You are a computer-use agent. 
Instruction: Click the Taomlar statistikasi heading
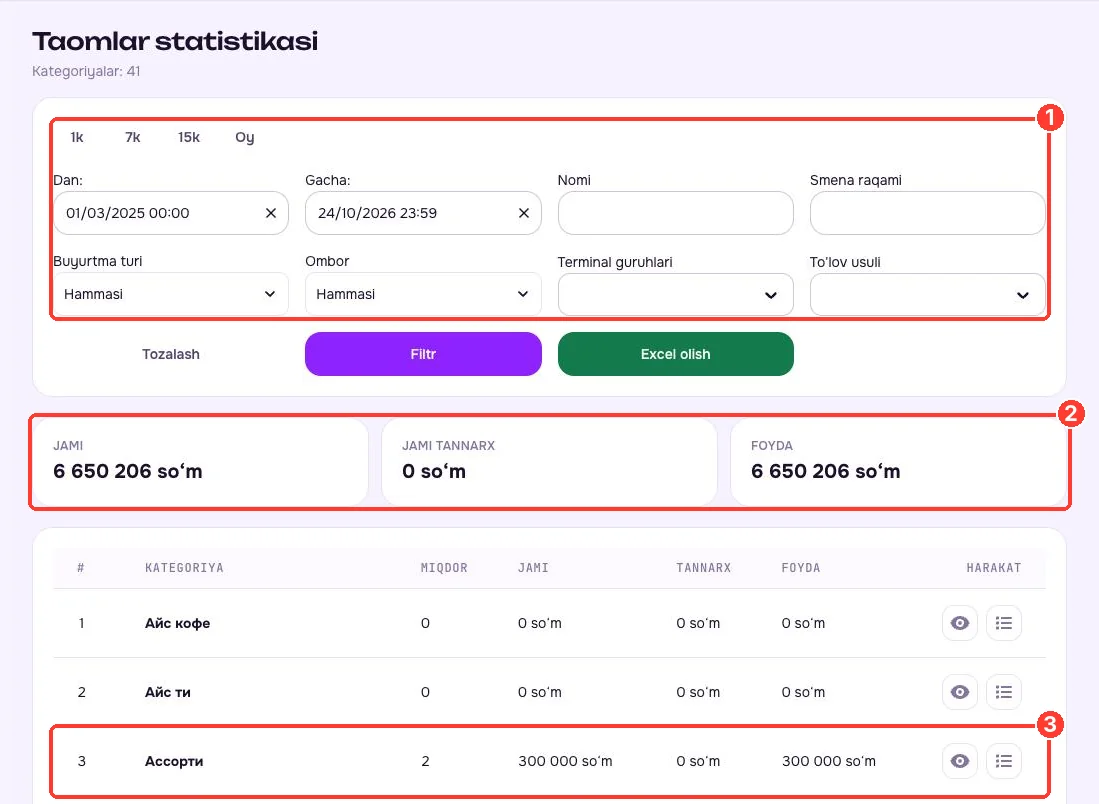[175, 41]
